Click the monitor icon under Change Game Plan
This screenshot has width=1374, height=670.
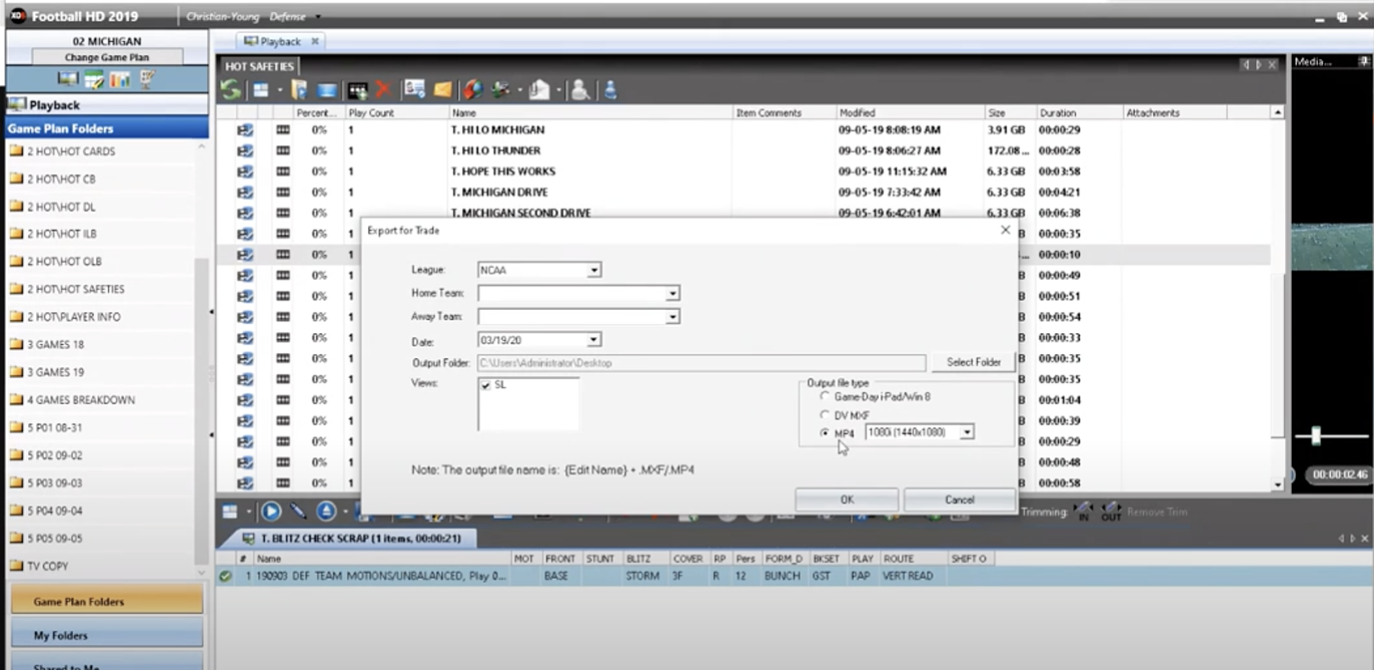68,79
